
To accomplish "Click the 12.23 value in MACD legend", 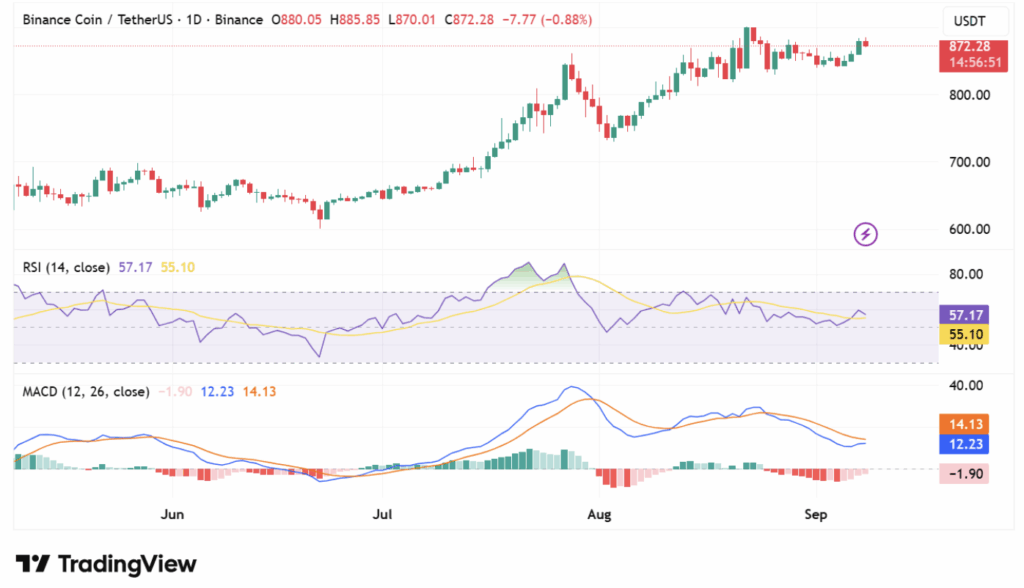I will coord(217,391).
